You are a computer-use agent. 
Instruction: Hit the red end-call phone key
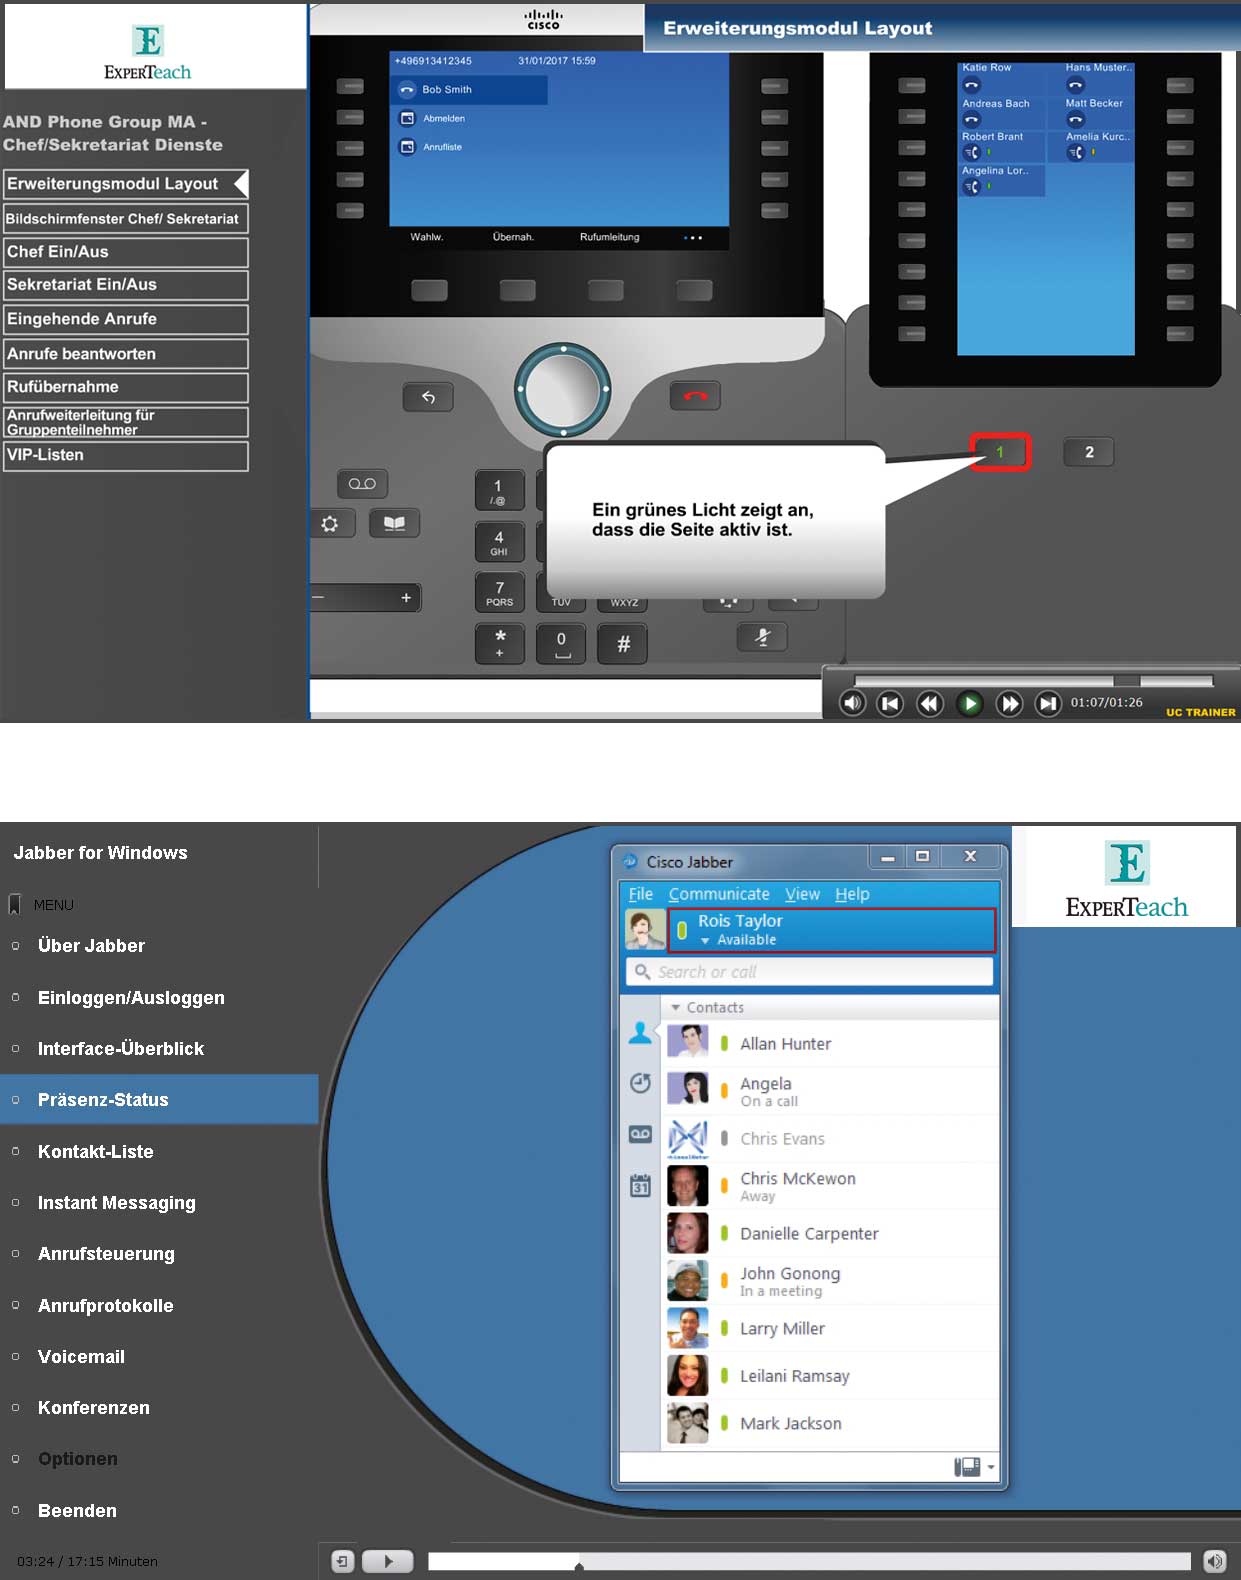[695, 396]
